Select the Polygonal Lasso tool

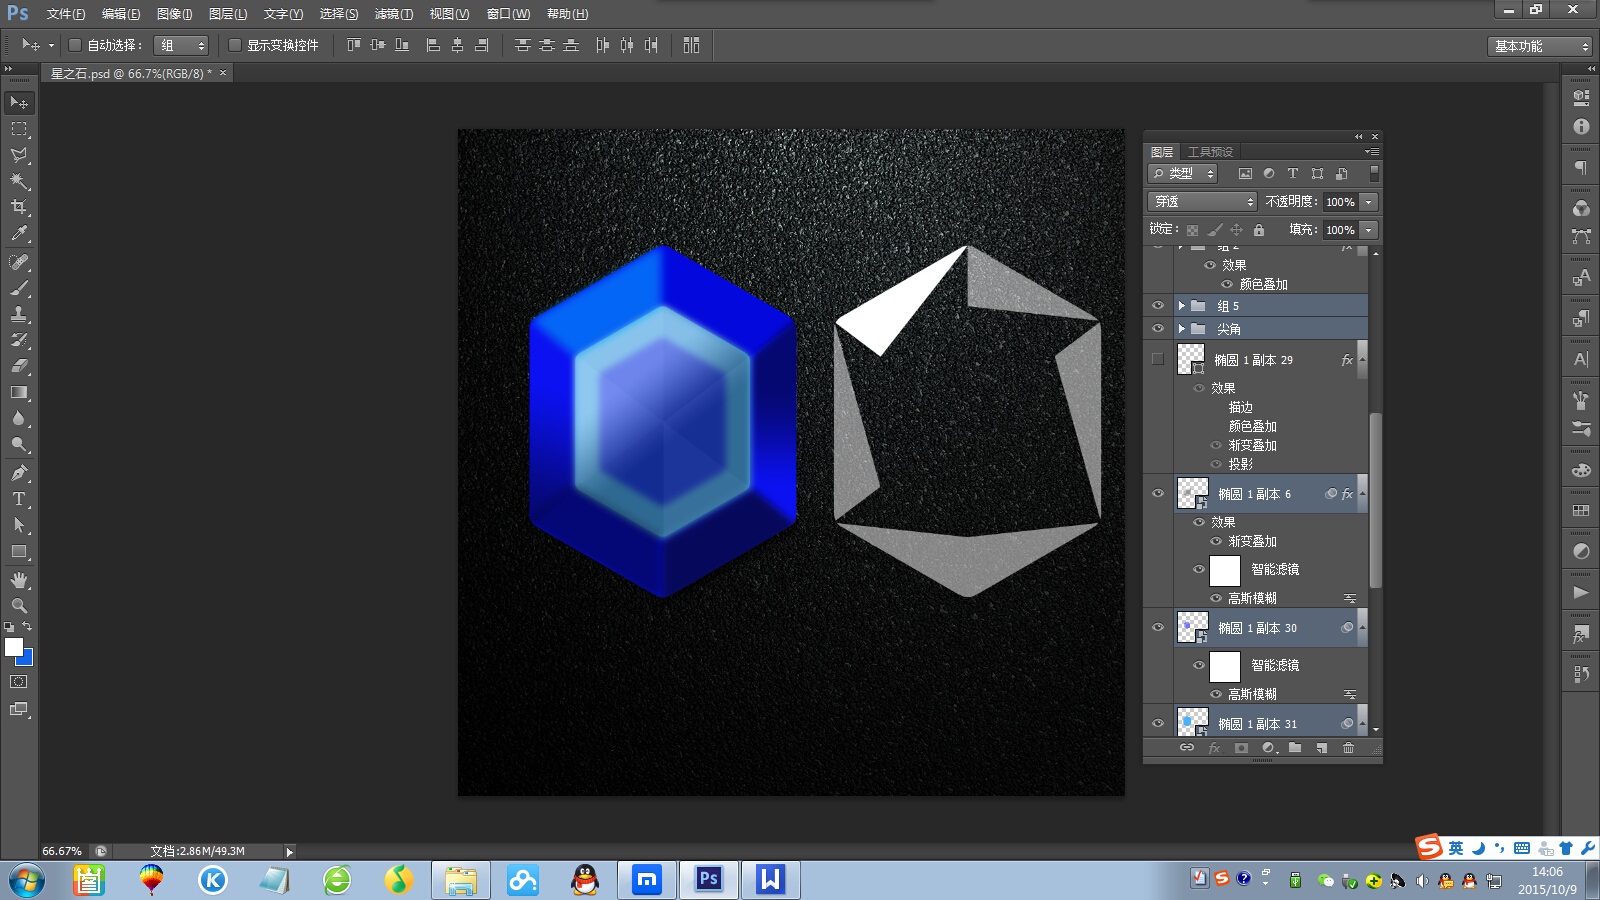pyautogui.click(x=19, y=155)
